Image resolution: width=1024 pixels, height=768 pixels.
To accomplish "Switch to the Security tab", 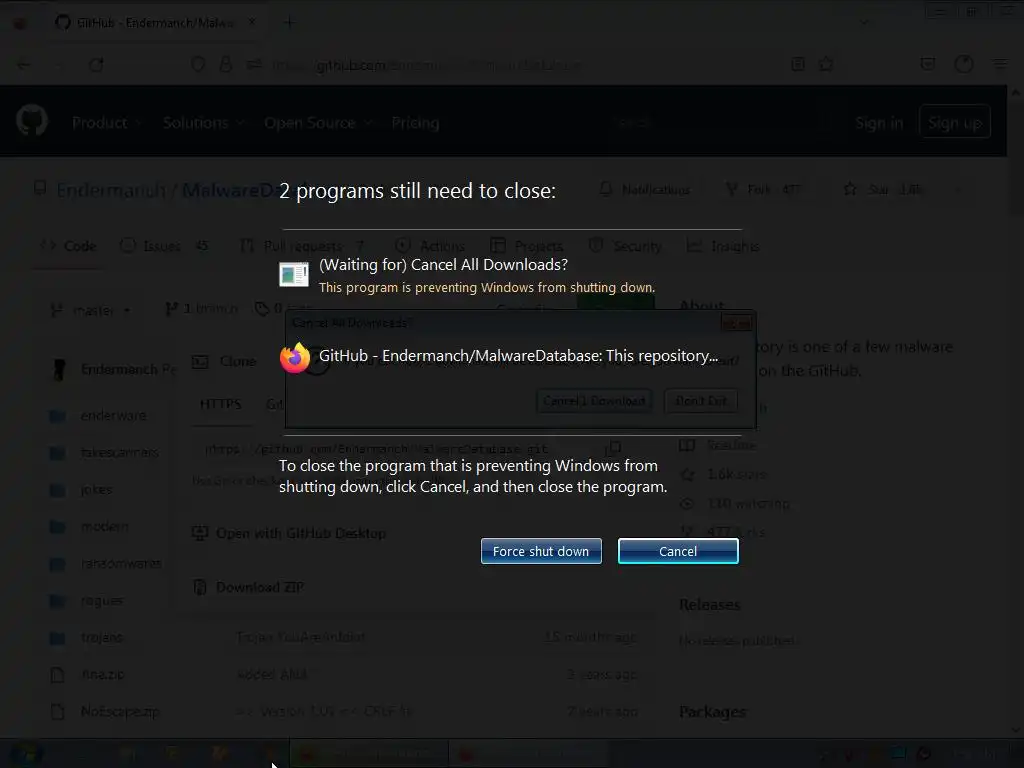I will [625, 246].
